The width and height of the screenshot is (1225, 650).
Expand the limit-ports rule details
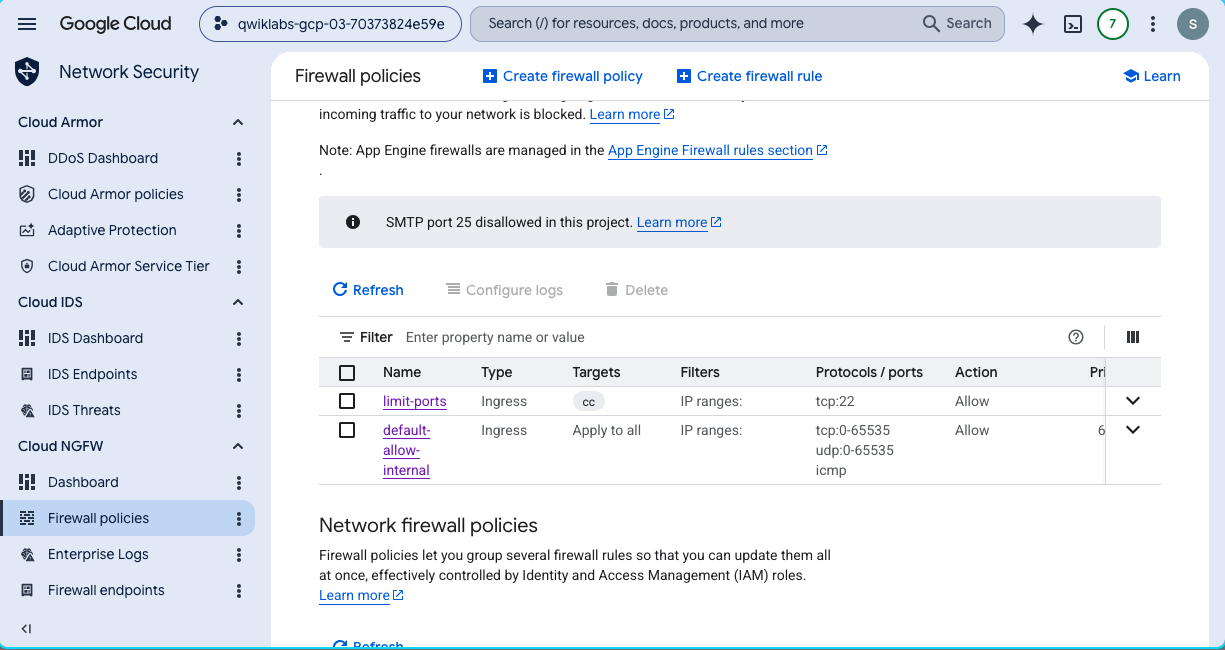tap(1133, 401)
